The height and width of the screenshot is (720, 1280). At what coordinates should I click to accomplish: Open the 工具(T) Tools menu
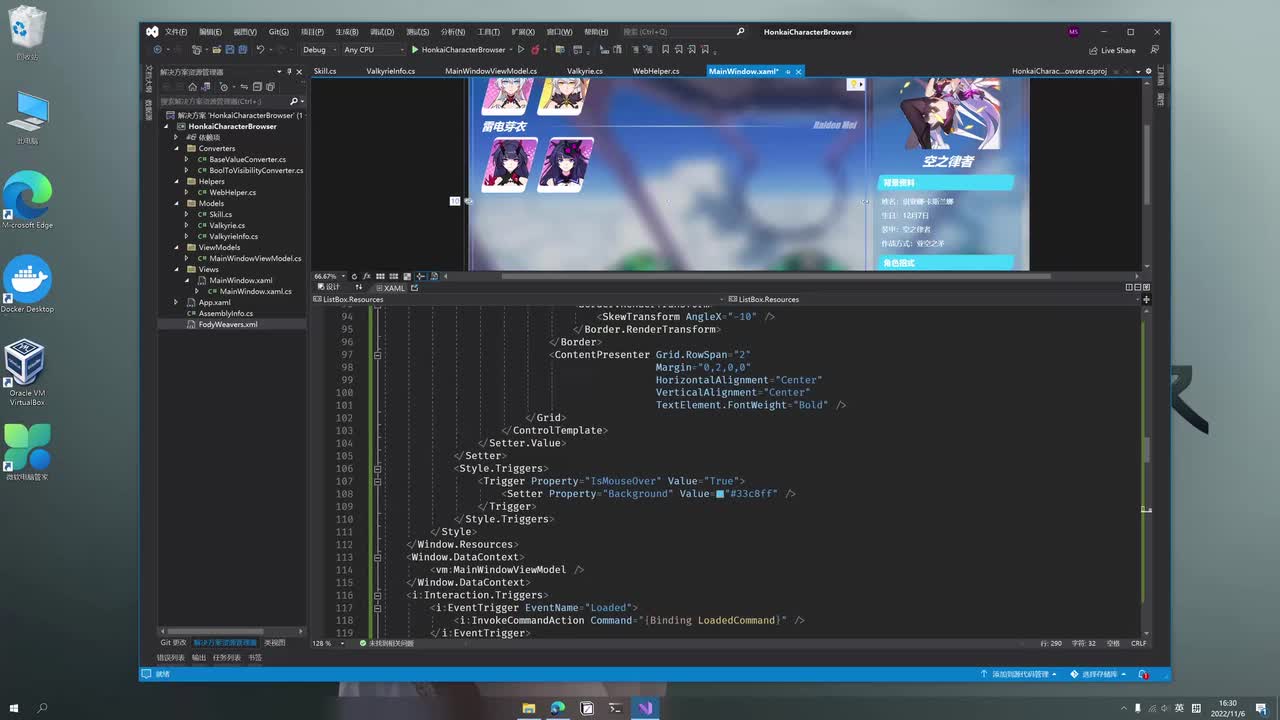(x=488, y=32)
